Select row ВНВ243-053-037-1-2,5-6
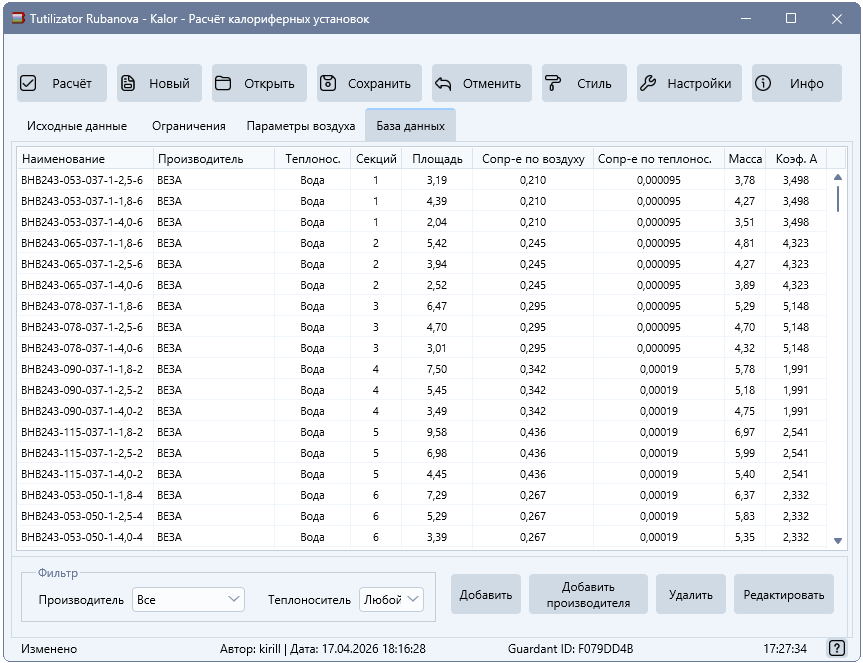Screen dimensions: 863x663 [422, 180]
